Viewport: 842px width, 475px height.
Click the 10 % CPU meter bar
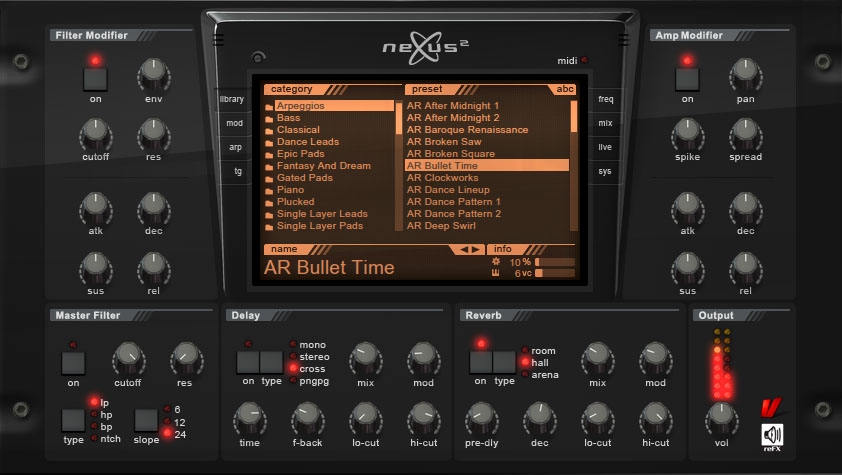coord(555,262)
